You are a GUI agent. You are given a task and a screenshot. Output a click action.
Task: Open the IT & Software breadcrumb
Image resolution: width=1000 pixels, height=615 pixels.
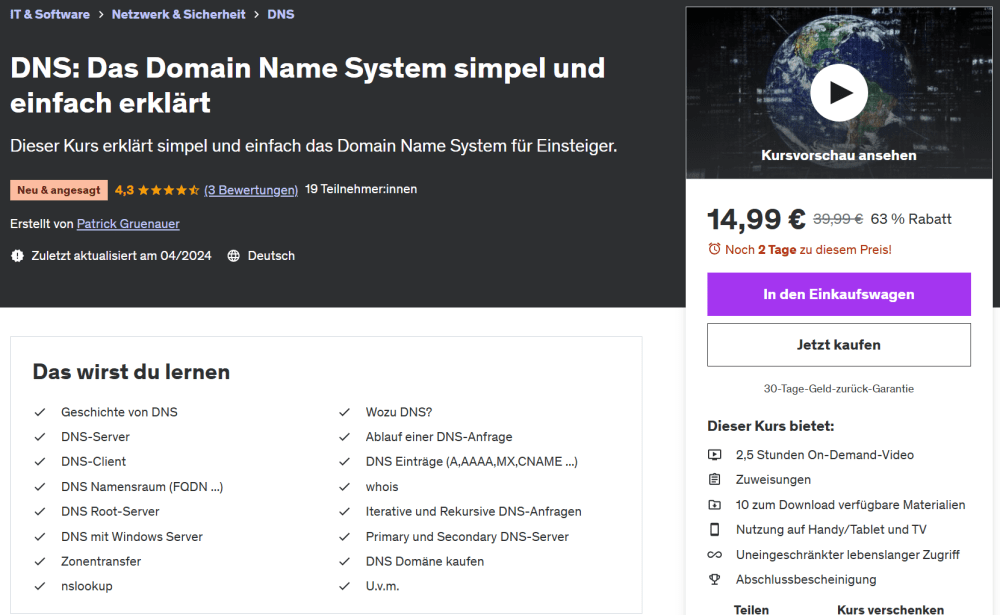tap(50, 15)
